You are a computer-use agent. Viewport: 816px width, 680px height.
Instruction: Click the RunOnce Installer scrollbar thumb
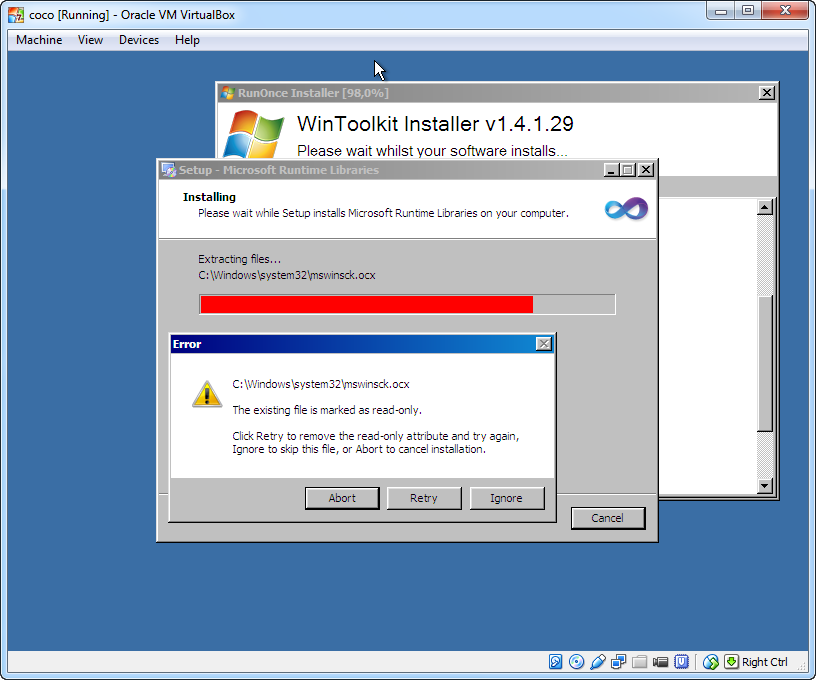(764, 363)
